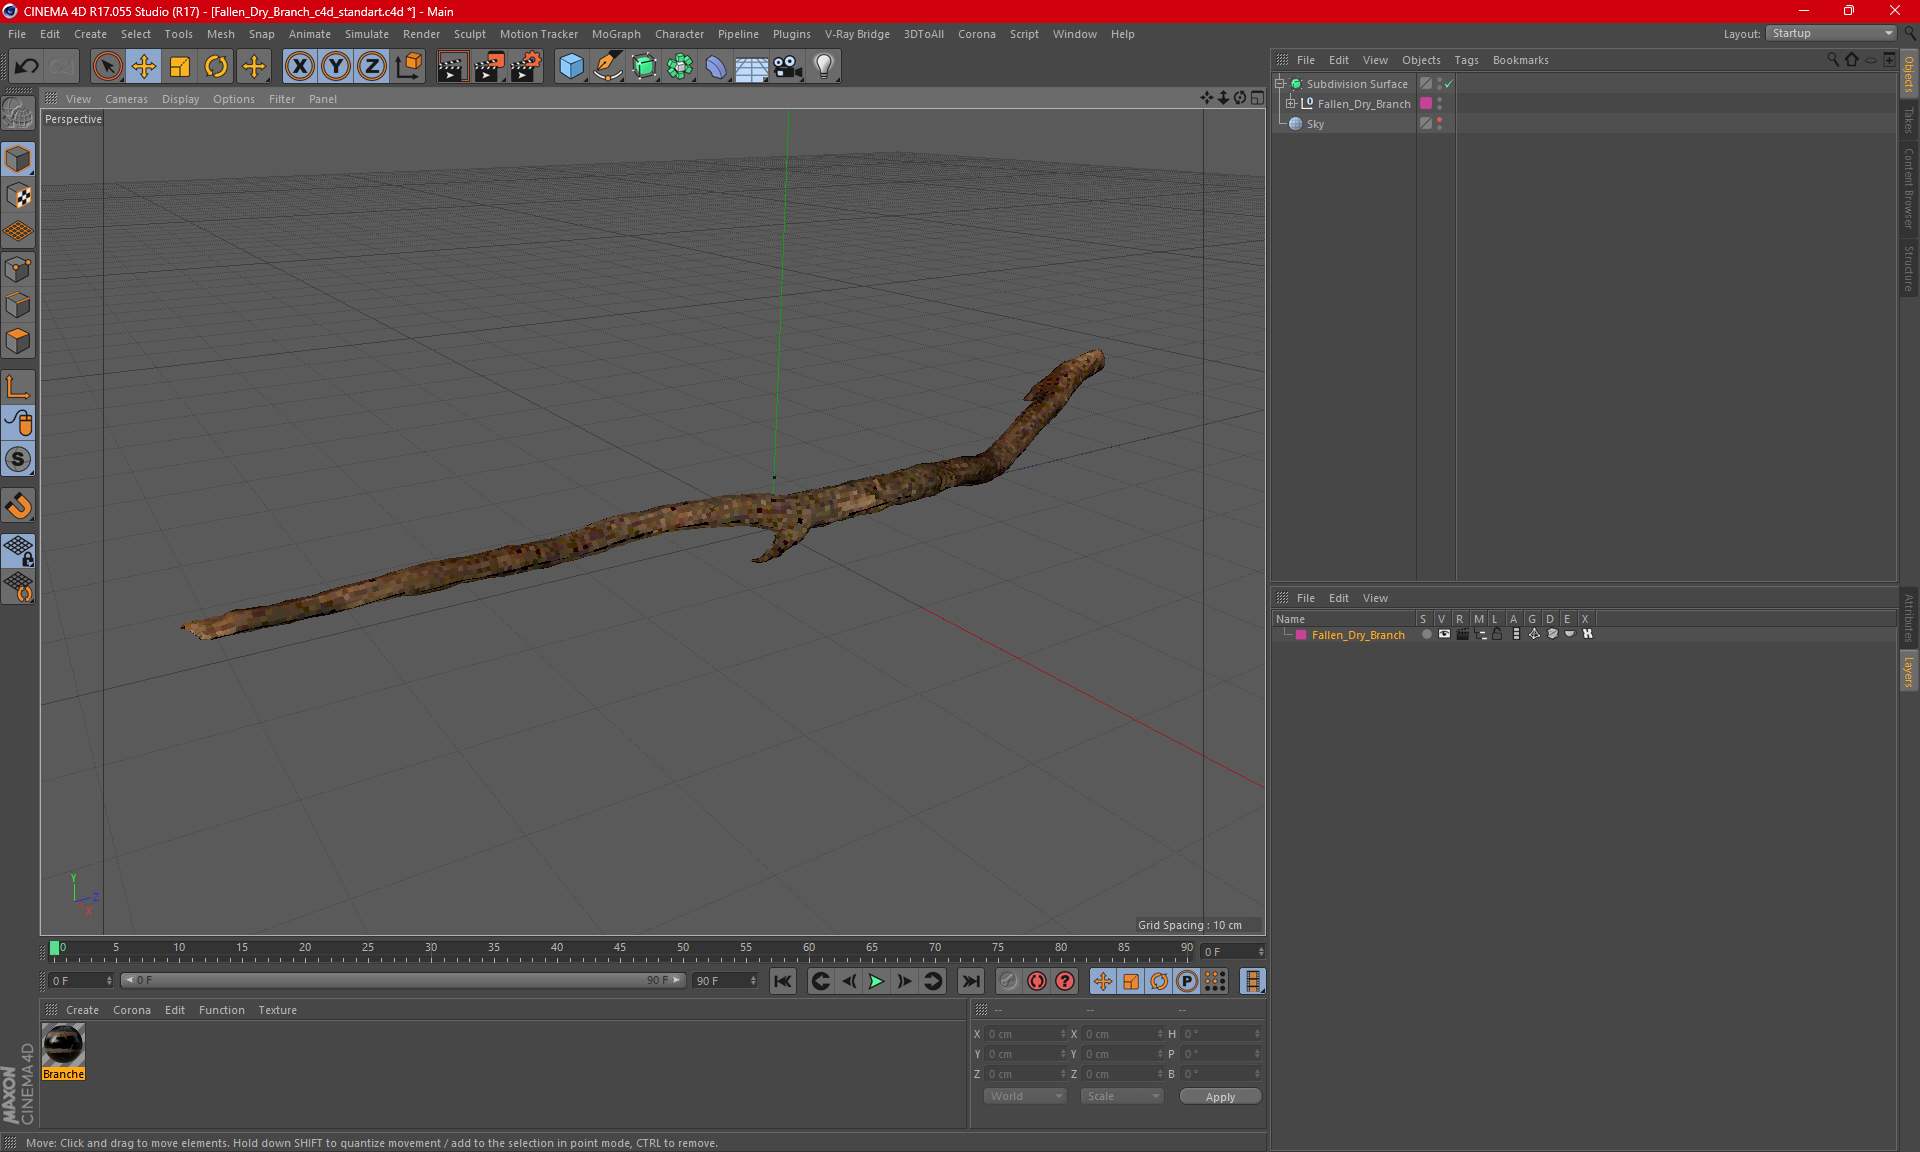Open the Simulate menu
This screenshot has height=1152, width=1920.
367,34
